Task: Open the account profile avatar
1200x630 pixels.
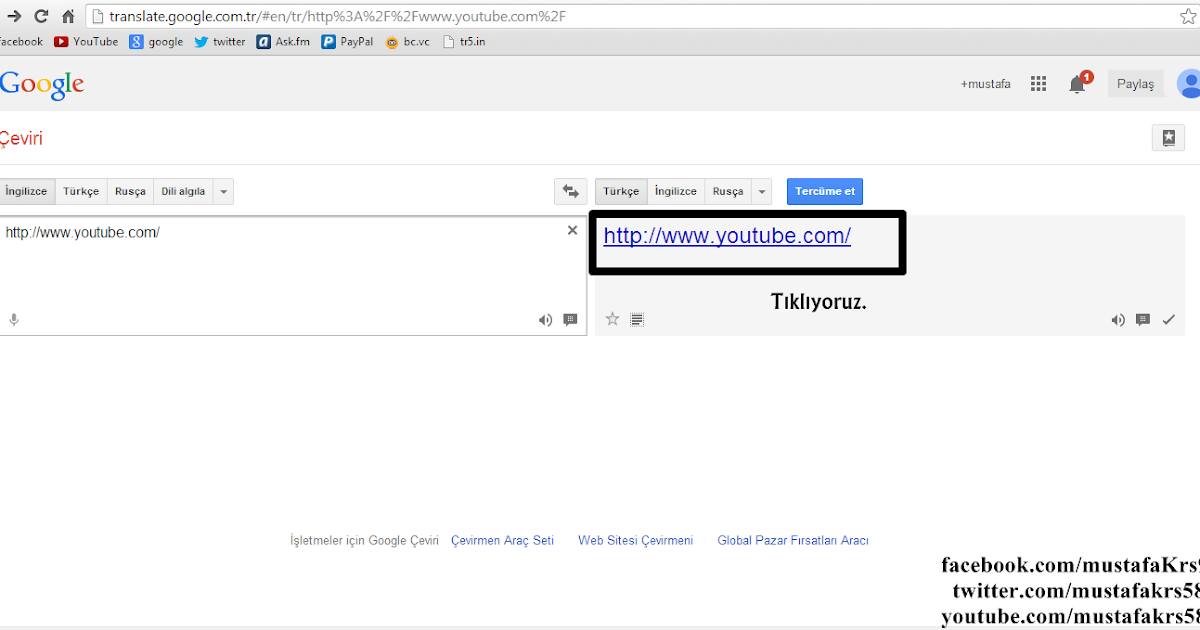Action: coord(1189,84)
